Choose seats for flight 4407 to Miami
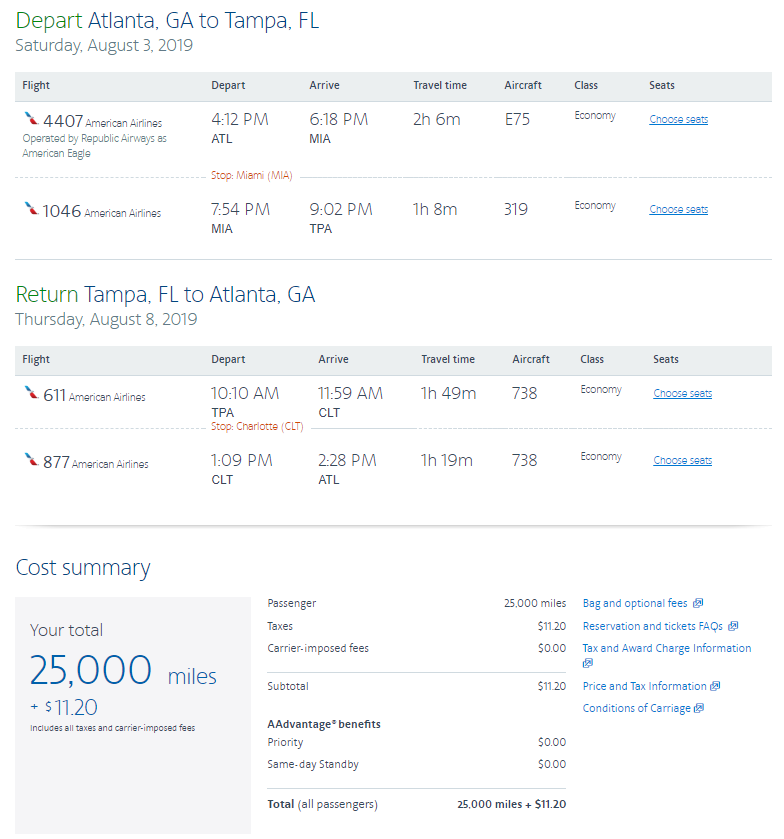Image resolution: width=784 pixels, height=839 pixels. click(x=678, y=120)
